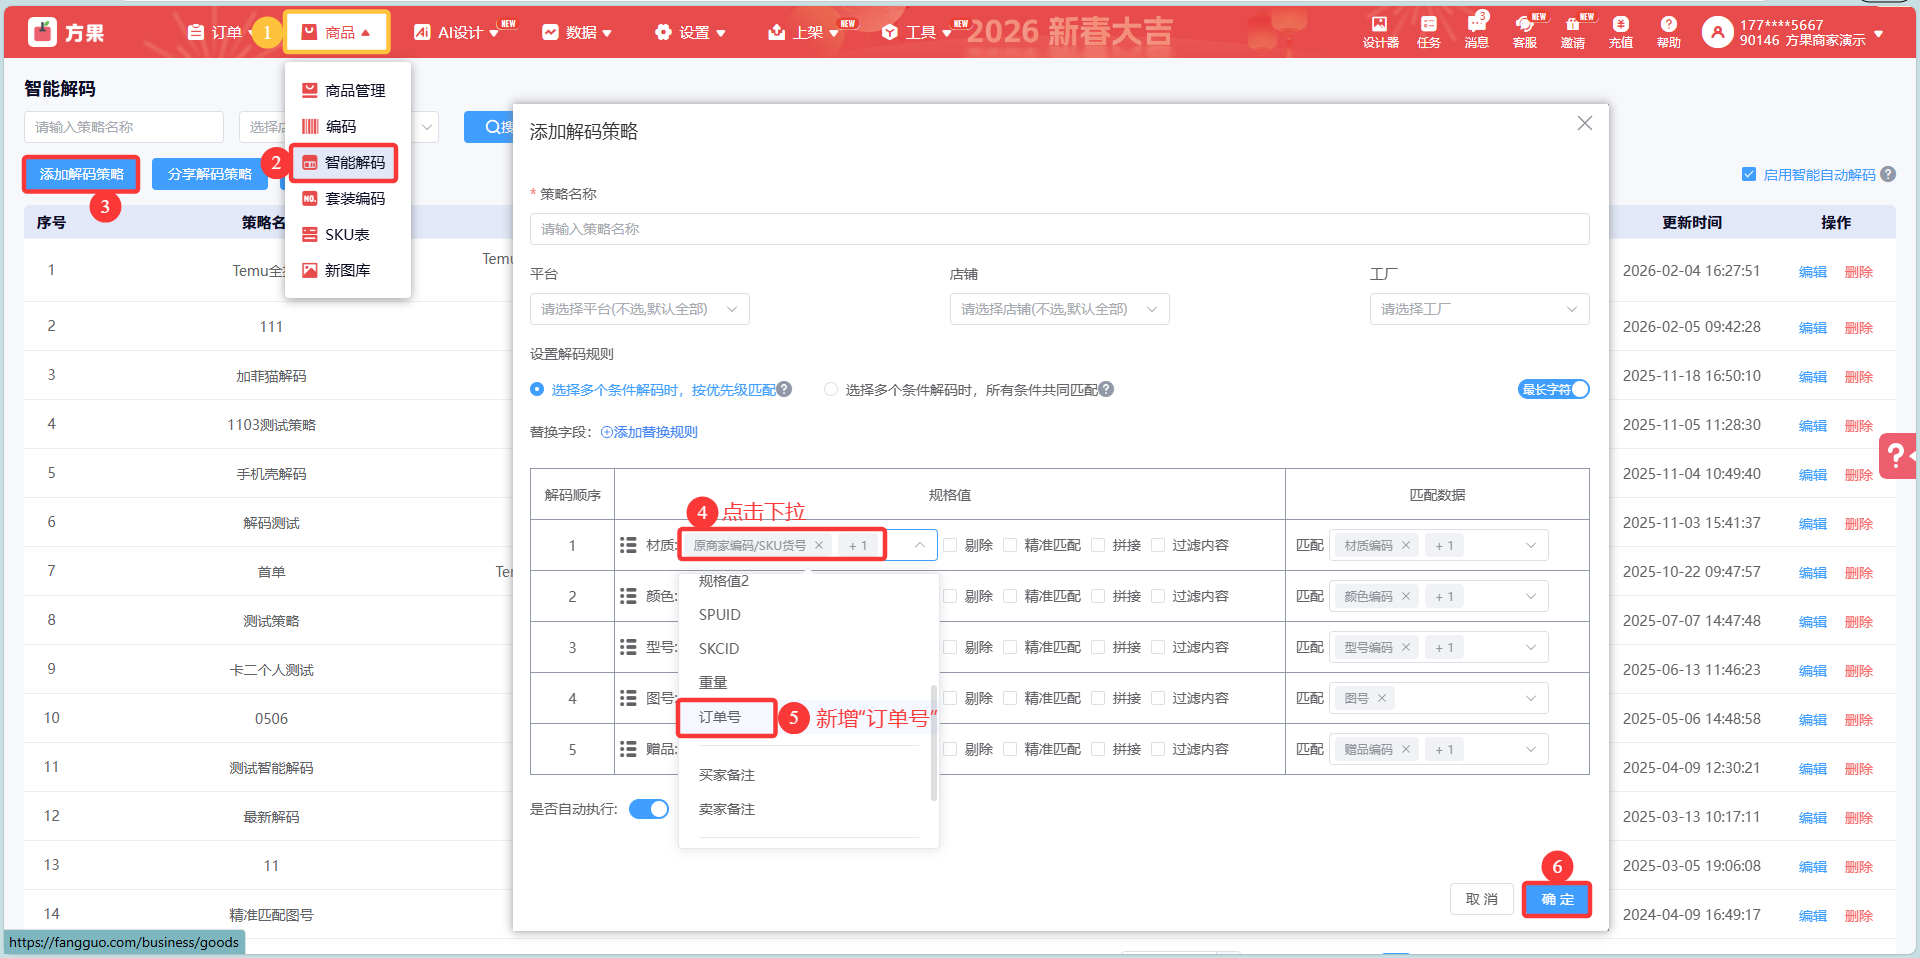
Task: Choose 套装编码 in the 商品 menu
Action: pyautogui.click(x=354, y=199)
